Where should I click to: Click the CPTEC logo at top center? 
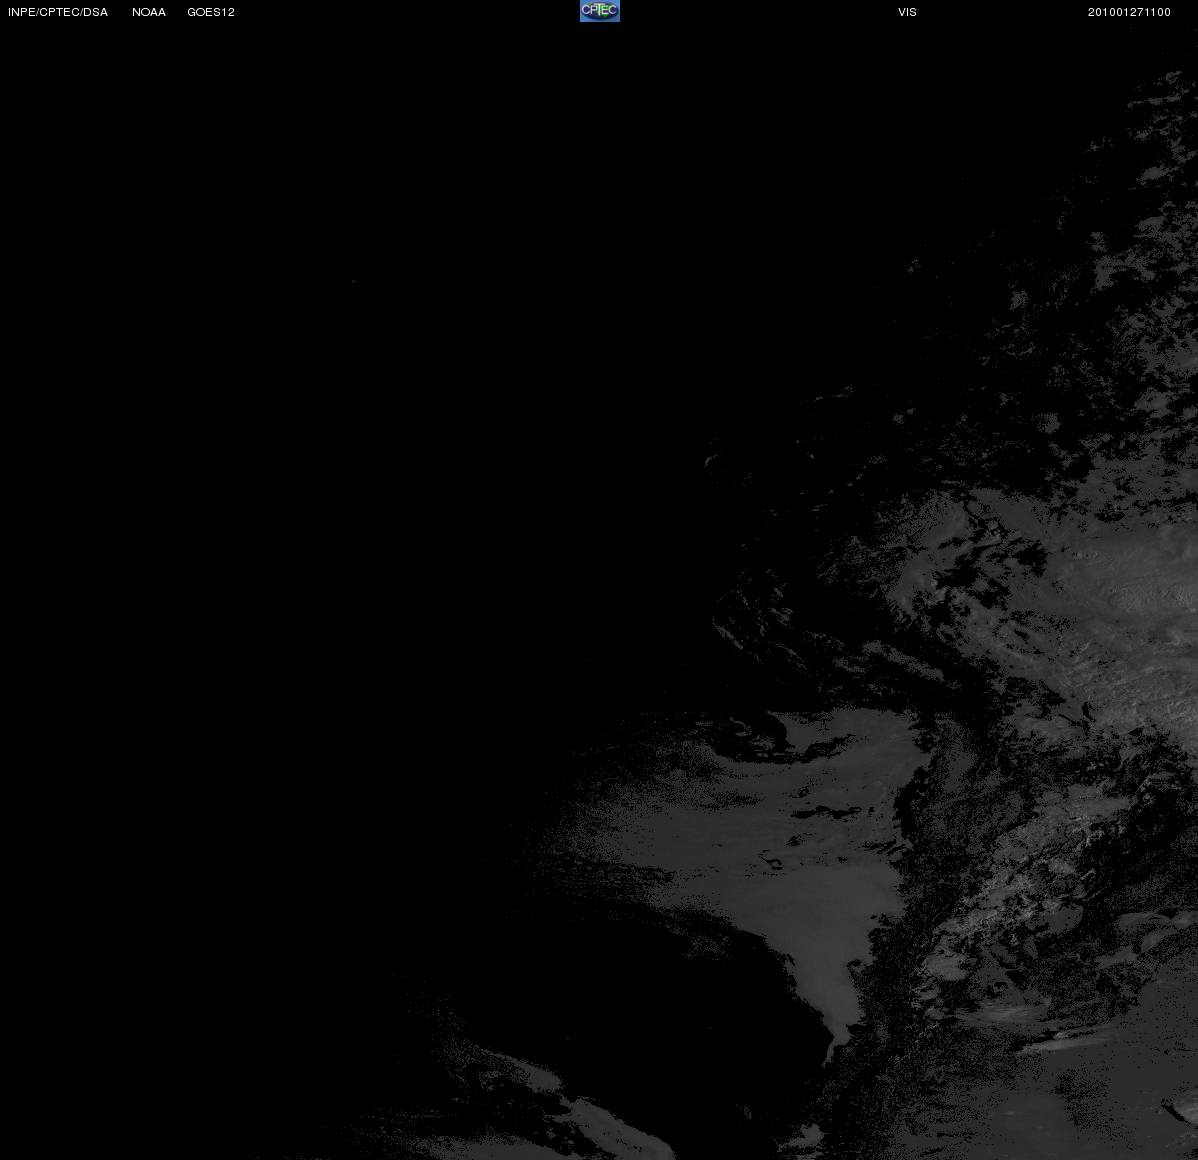600,11
